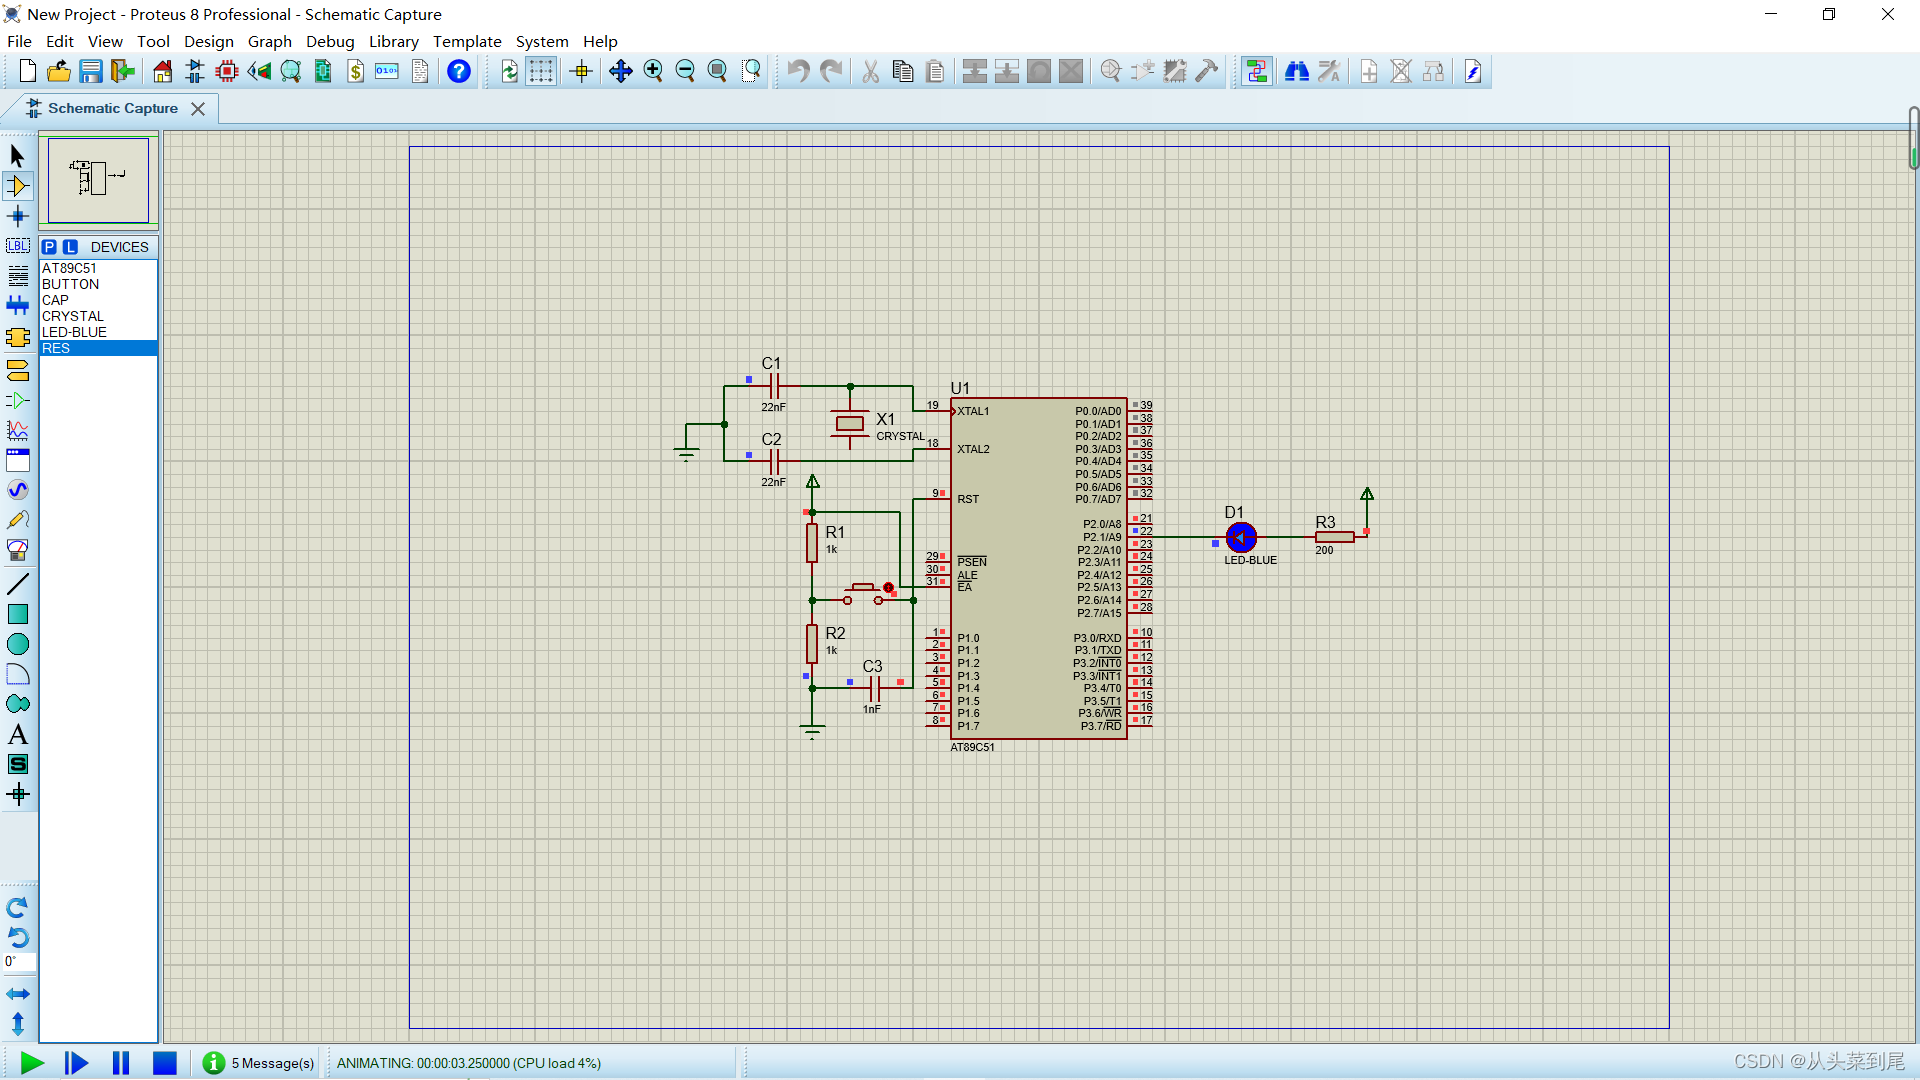Open the blue Help question-mark icon
This screenshot has height=1080, width=1920.
coord(459,71)
